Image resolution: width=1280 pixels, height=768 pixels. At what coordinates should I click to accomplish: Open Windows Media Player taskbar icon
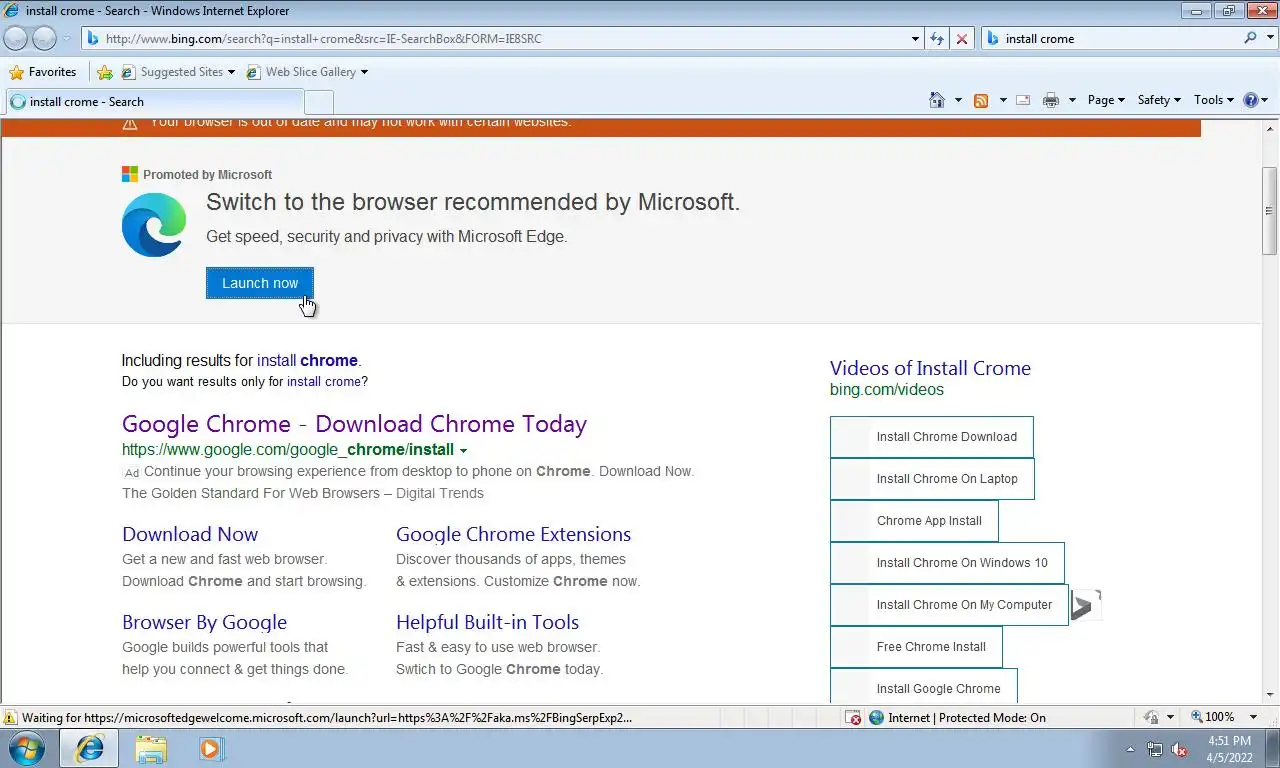click(212, 748)
